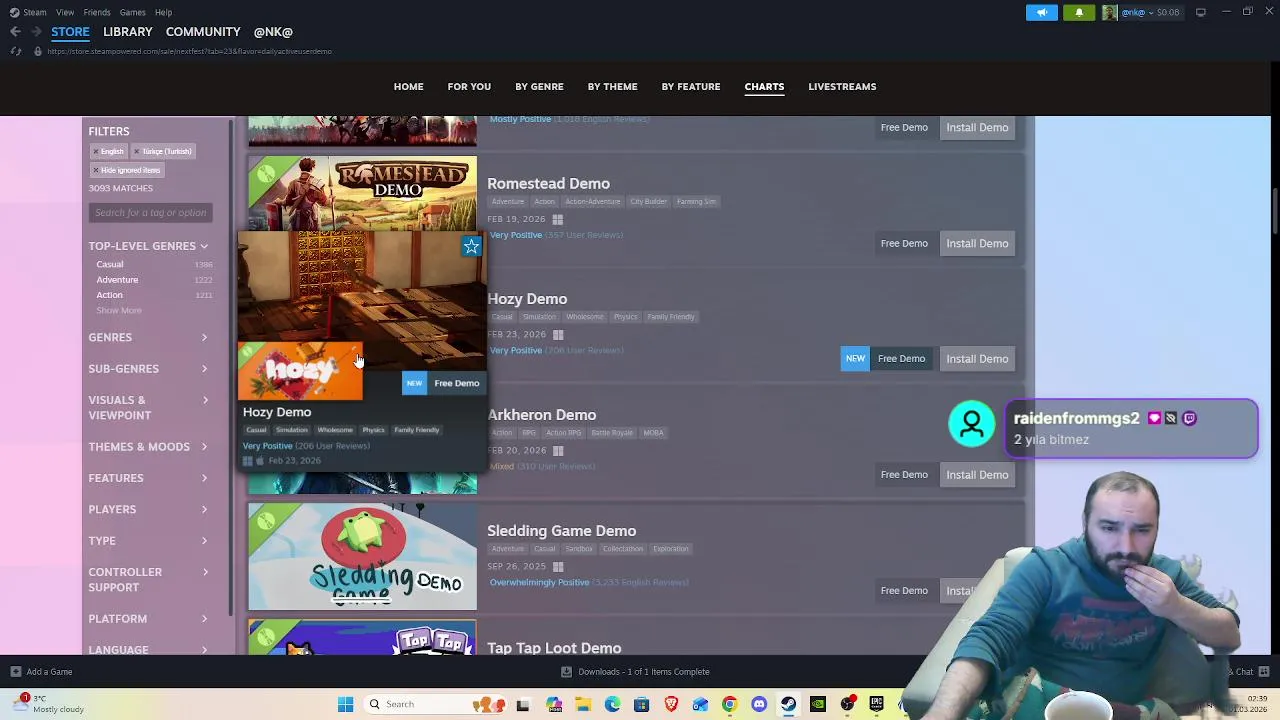
Task: Click the Steam back navigation arrow
Action: (15, 32)
